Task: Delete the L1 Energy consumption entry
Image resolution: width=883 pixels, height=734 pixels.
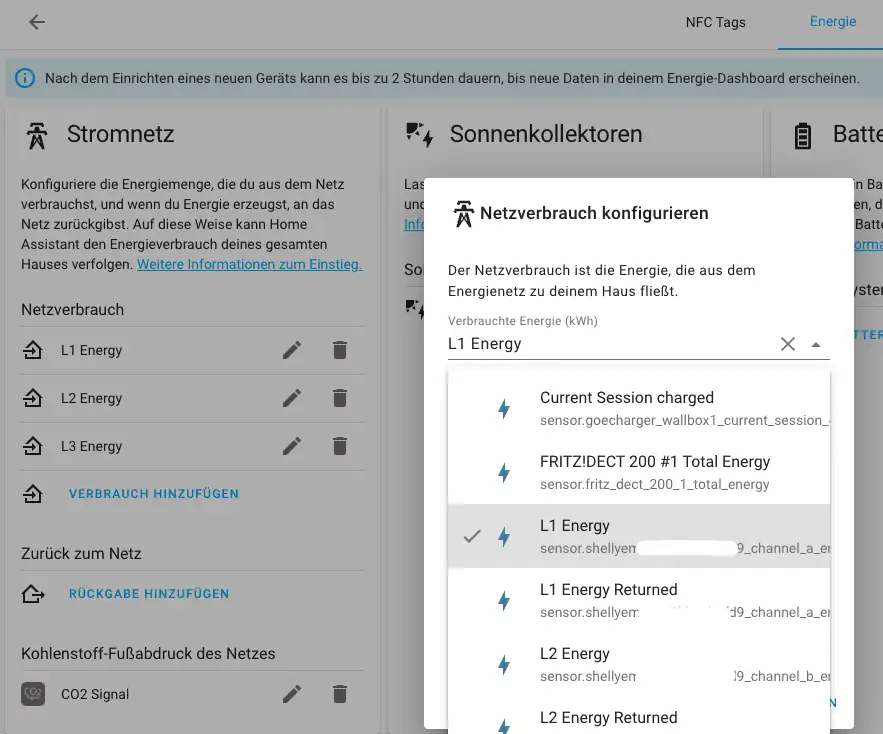Action: coord(340,350)
